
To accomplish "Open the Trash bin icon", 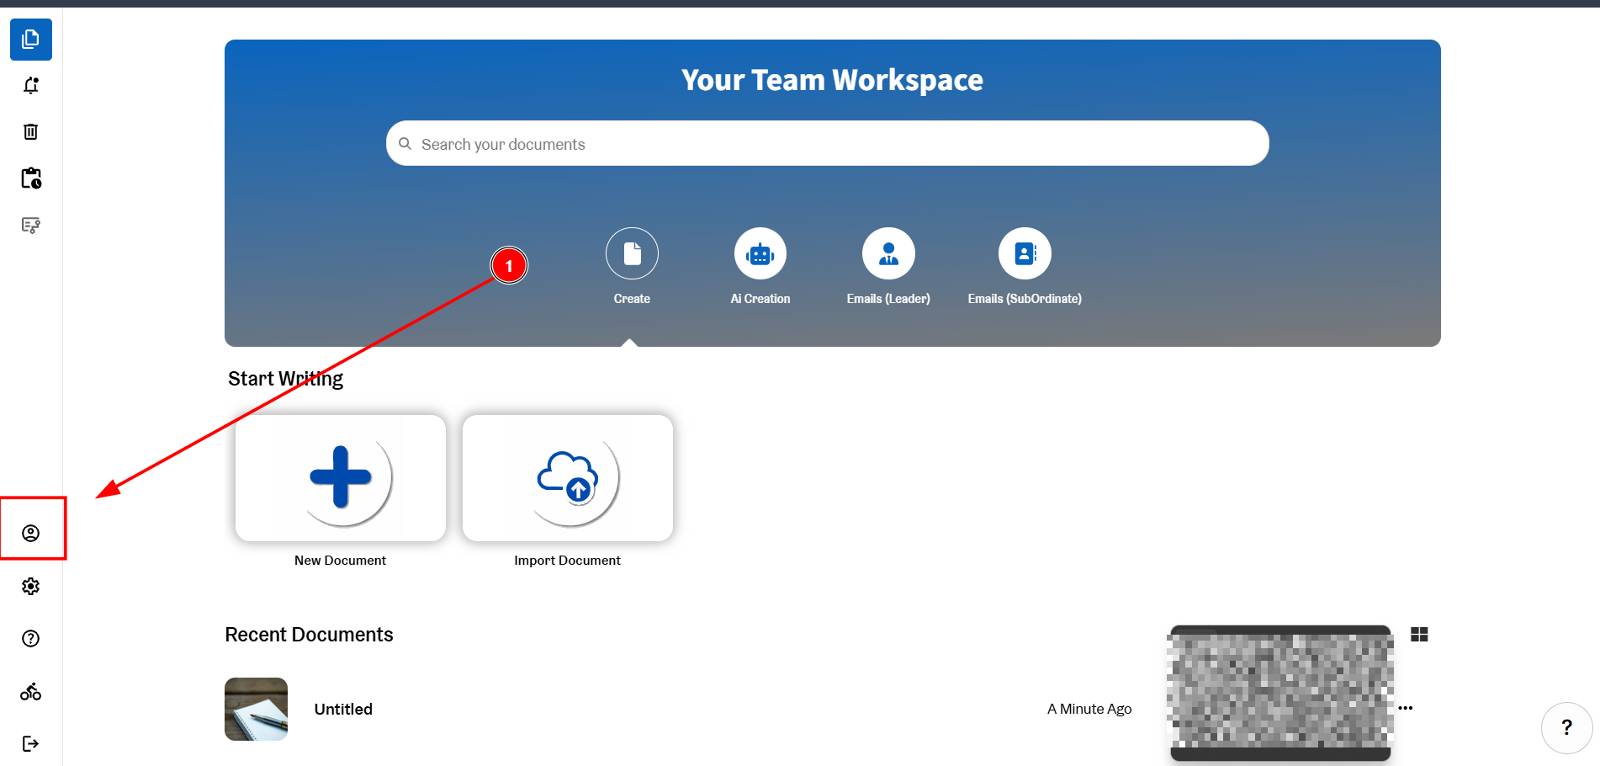I will [31, 132].
